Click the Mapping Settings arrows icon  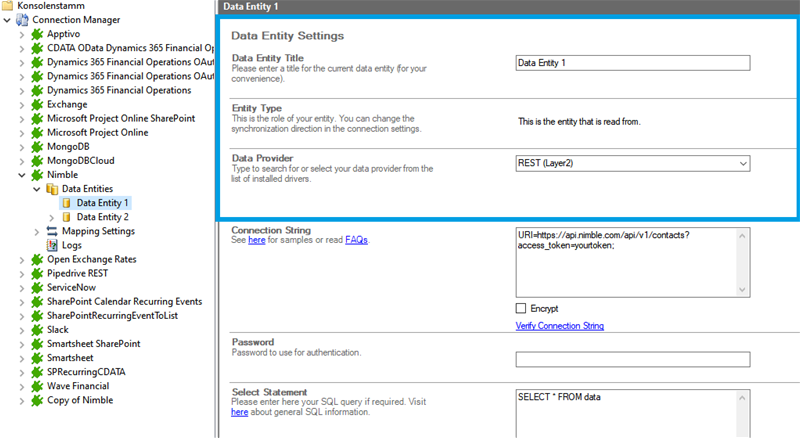click(x=52, y=231)
